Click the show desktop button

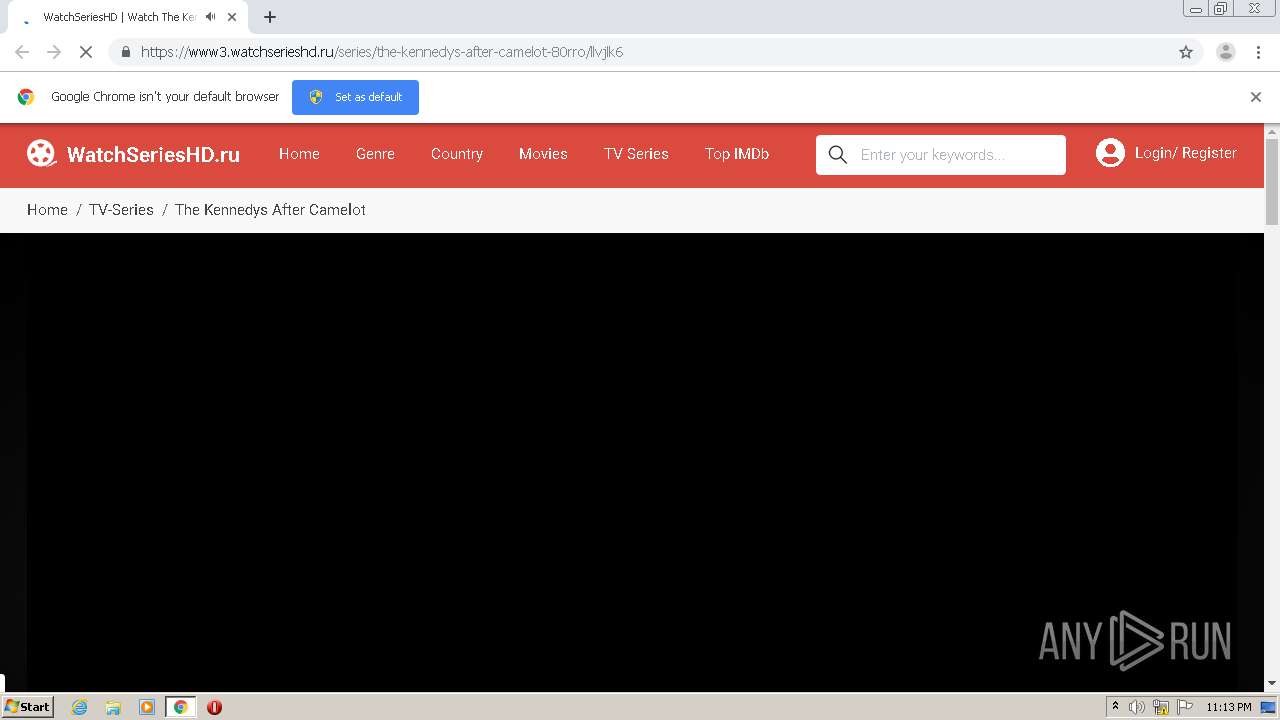pos(1269,707)
